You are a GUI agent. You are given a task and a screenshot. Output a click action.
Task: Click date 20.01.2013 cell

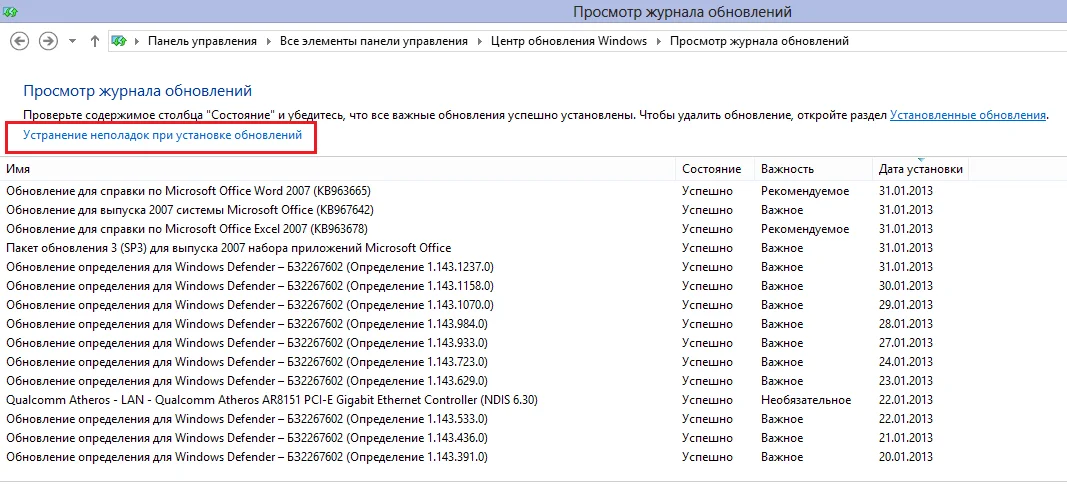(x=906, y=457)
